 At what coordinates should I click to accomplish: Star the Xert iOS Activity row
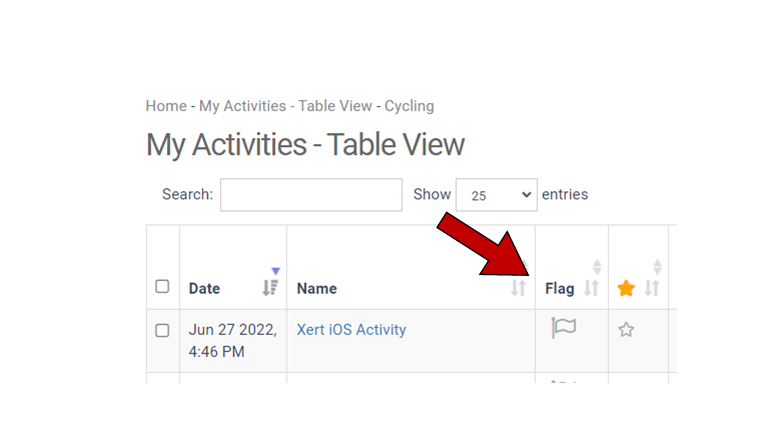click(626, 329)
